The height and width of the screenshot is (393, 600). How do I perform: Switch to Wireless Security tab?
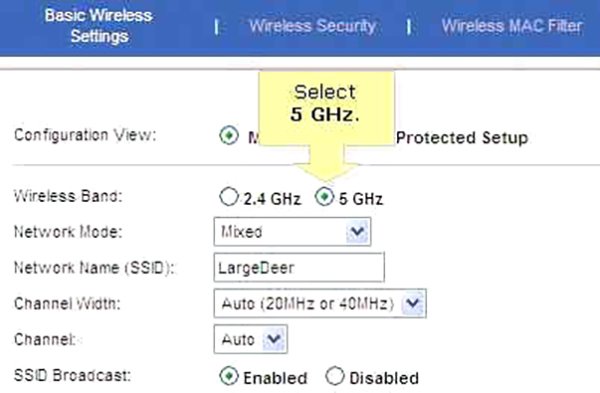[x=312, y=26]
